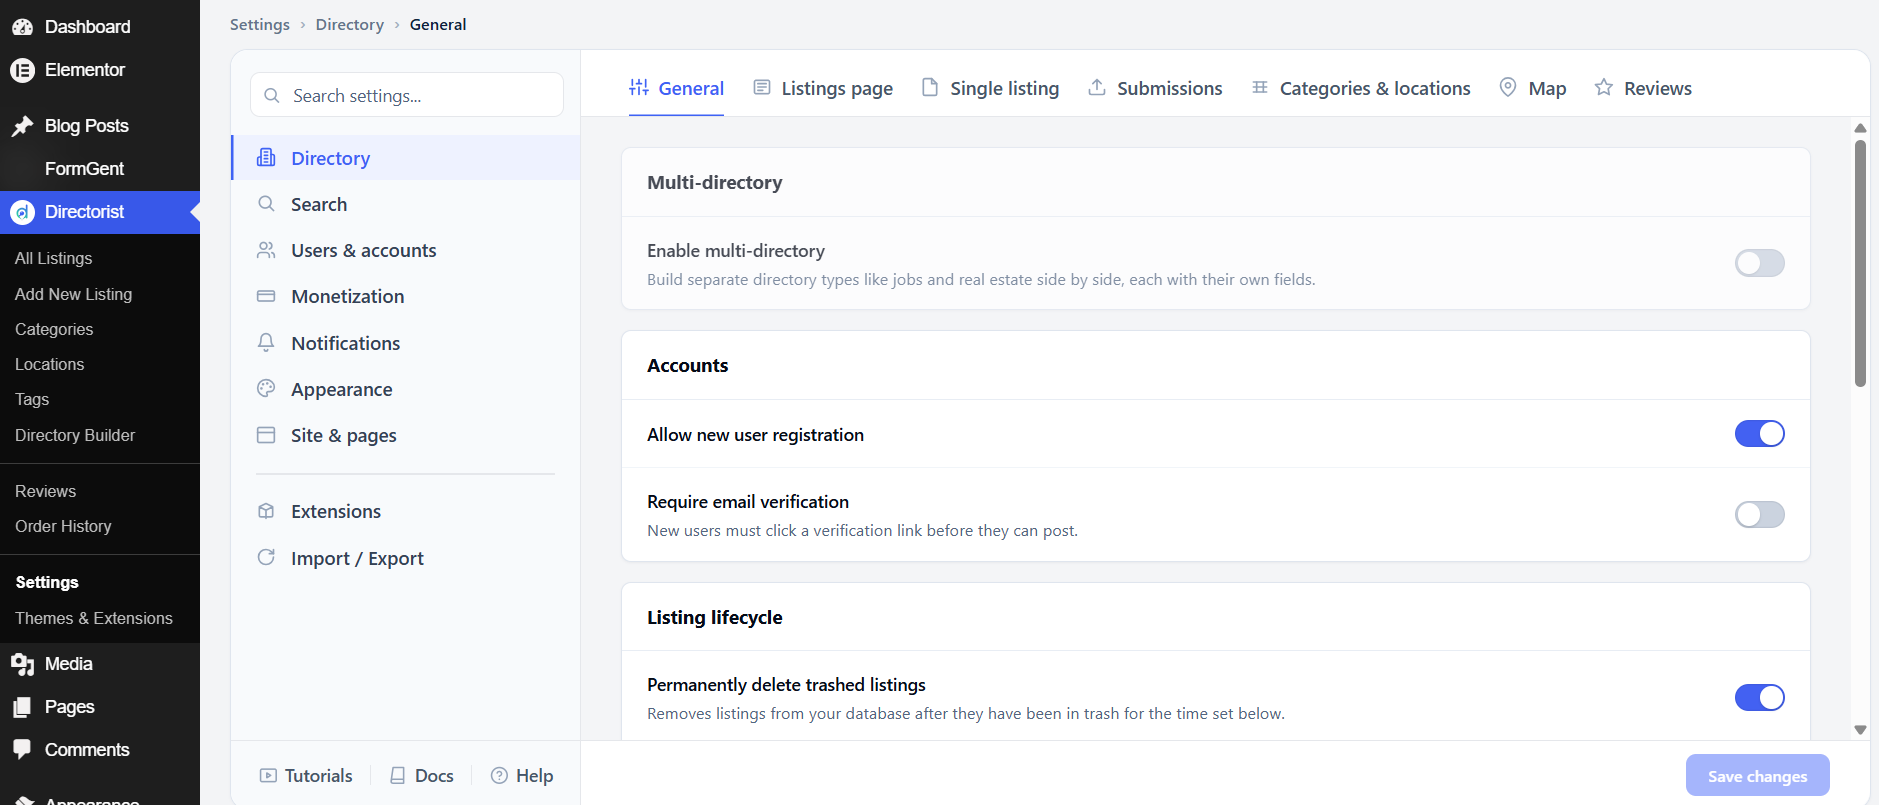Open the Tutorials link
Image resolution: width=1879 pixels, height=805 pixels.
(x=306, y=775)
